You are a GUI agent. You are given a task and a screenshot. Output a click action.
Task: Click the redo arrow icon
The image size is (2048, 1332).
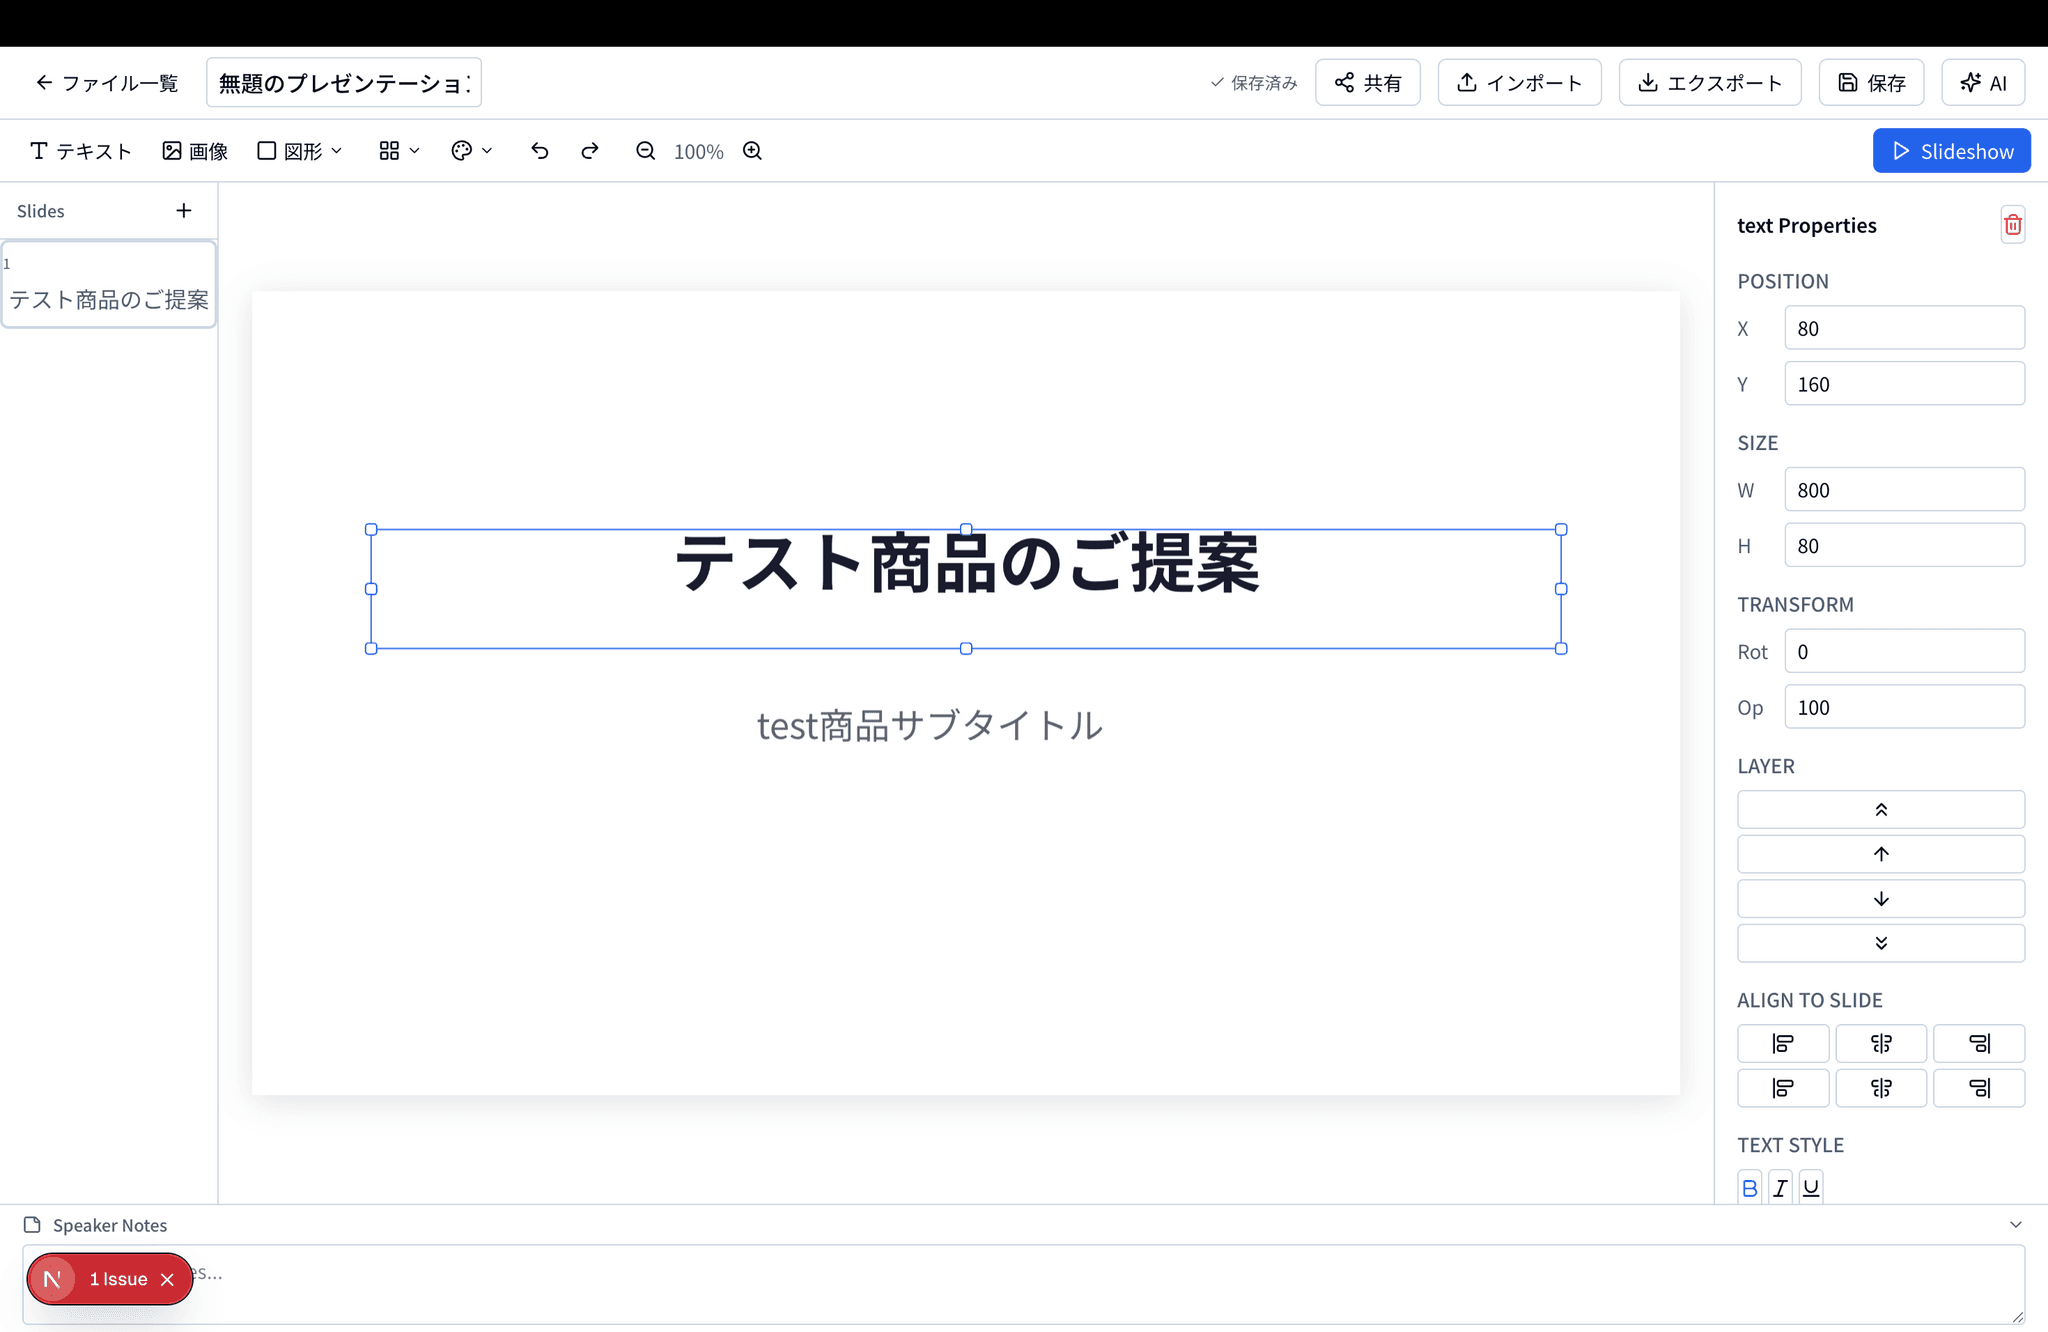pos(590,151)
